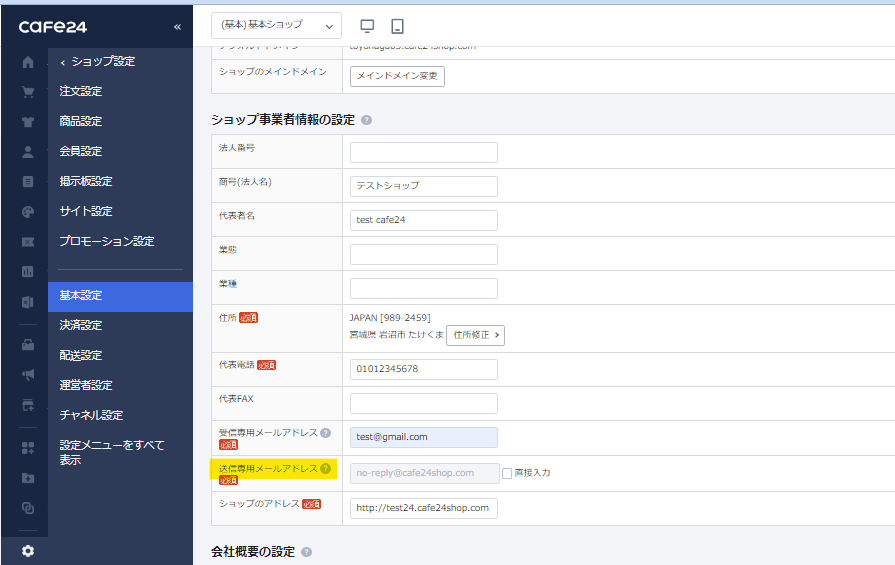Click the ショップのメインドメイン label
The width and height of the screenshot is (895, 565).
[273, 71]
